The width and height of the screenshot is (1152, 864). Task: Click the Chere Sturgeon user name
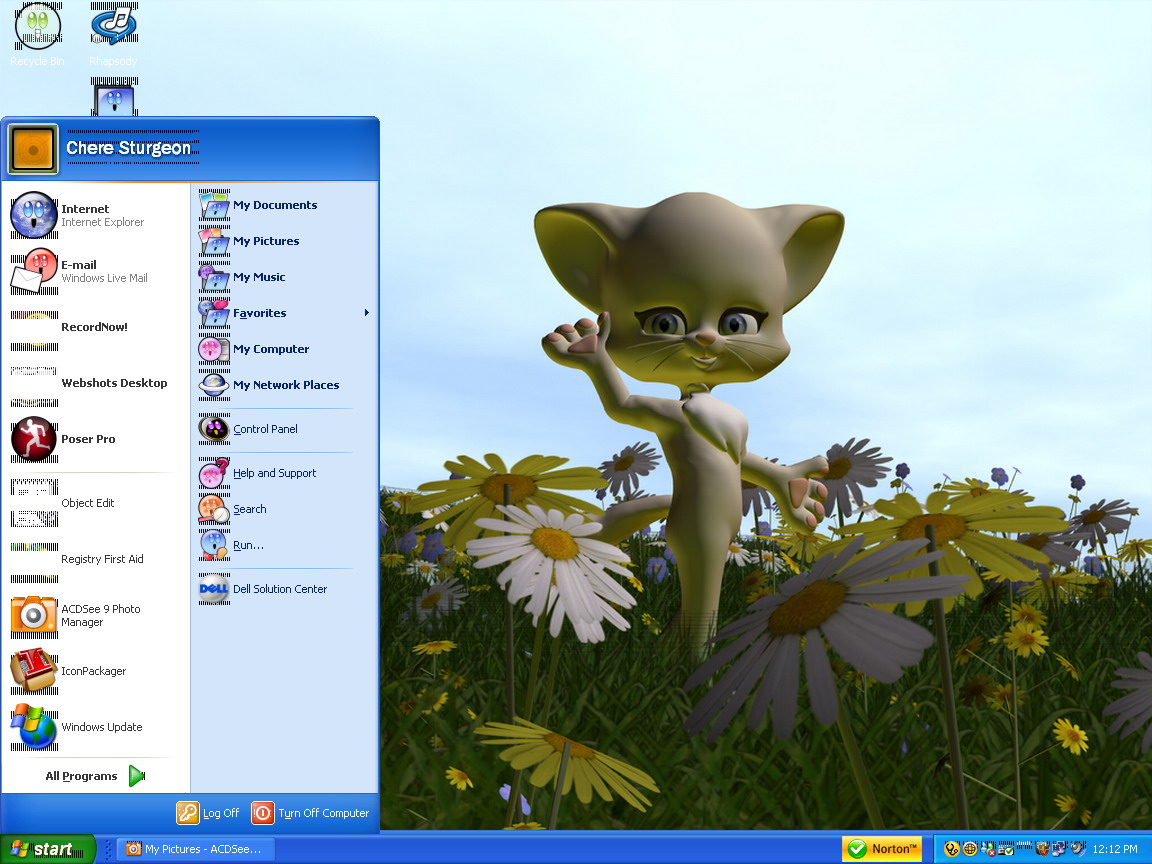point(129,148)
